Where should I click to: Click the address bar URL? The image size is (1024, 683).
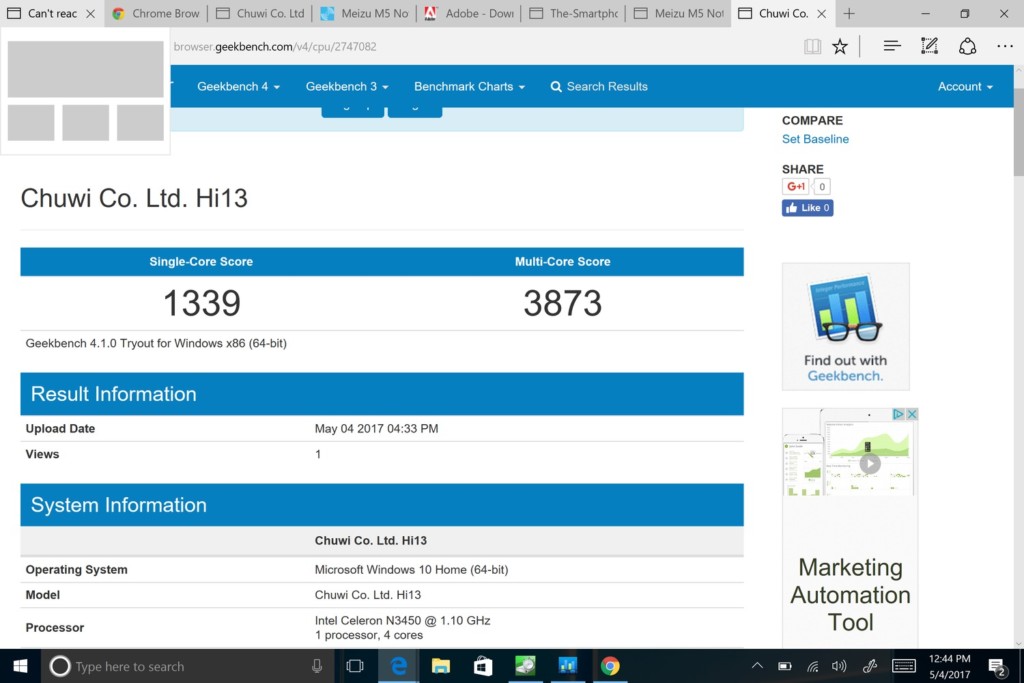pos(275,46)
